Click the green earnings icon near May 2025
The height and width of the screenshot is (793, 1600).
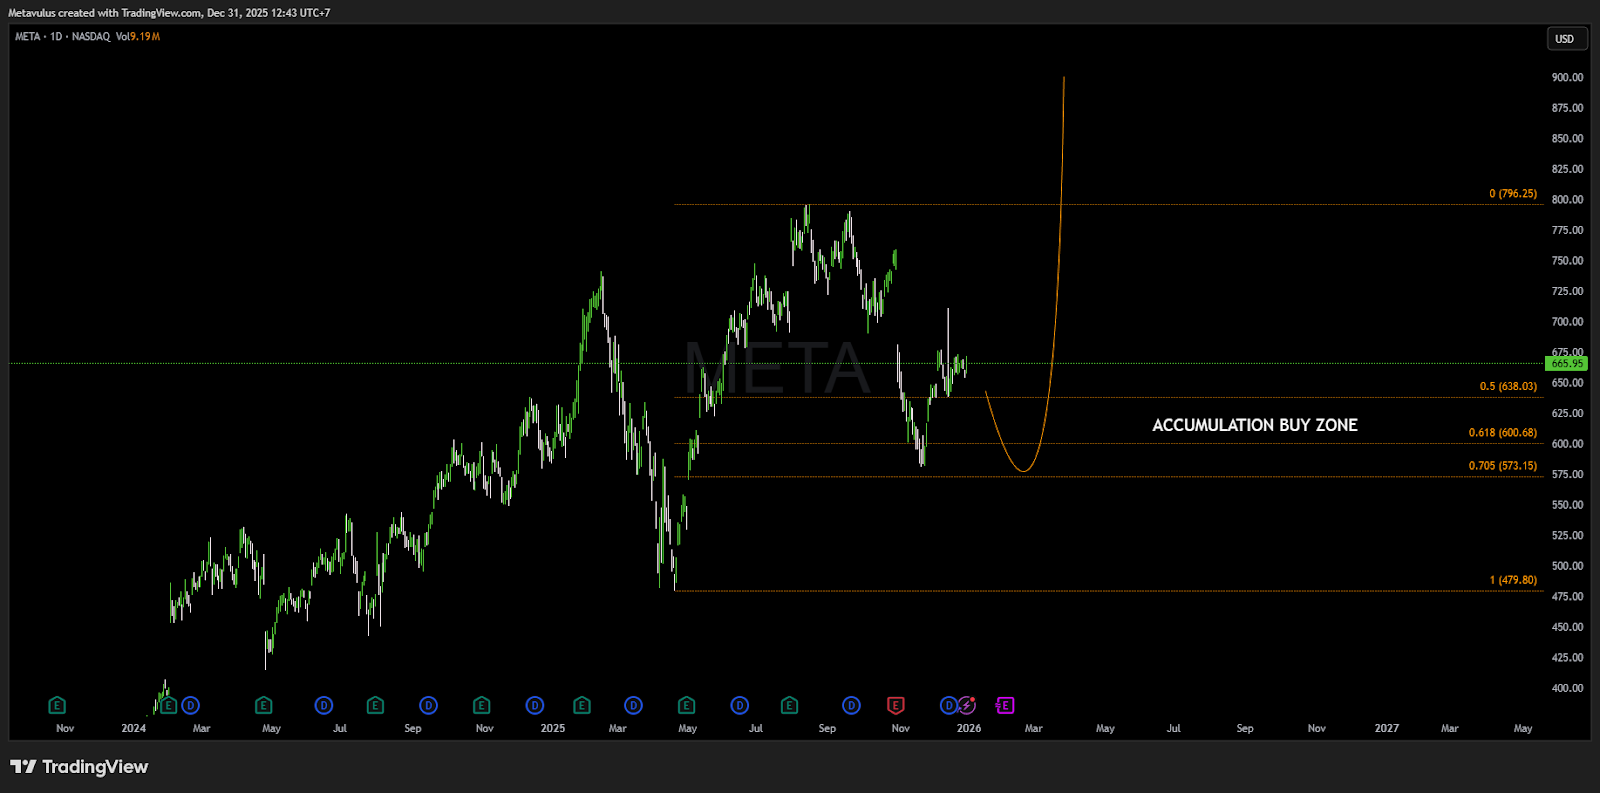(686, 705)
